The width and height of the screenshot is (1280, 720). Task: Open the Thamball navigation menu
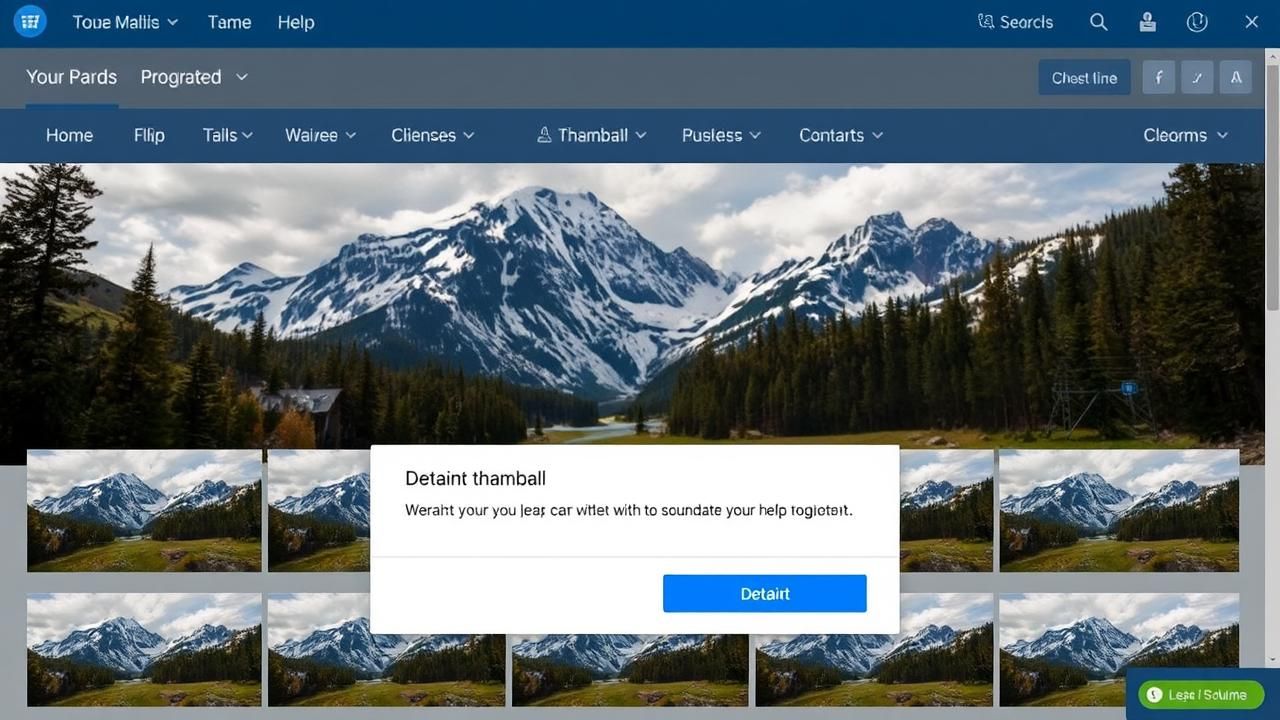(x=592, y=135)
